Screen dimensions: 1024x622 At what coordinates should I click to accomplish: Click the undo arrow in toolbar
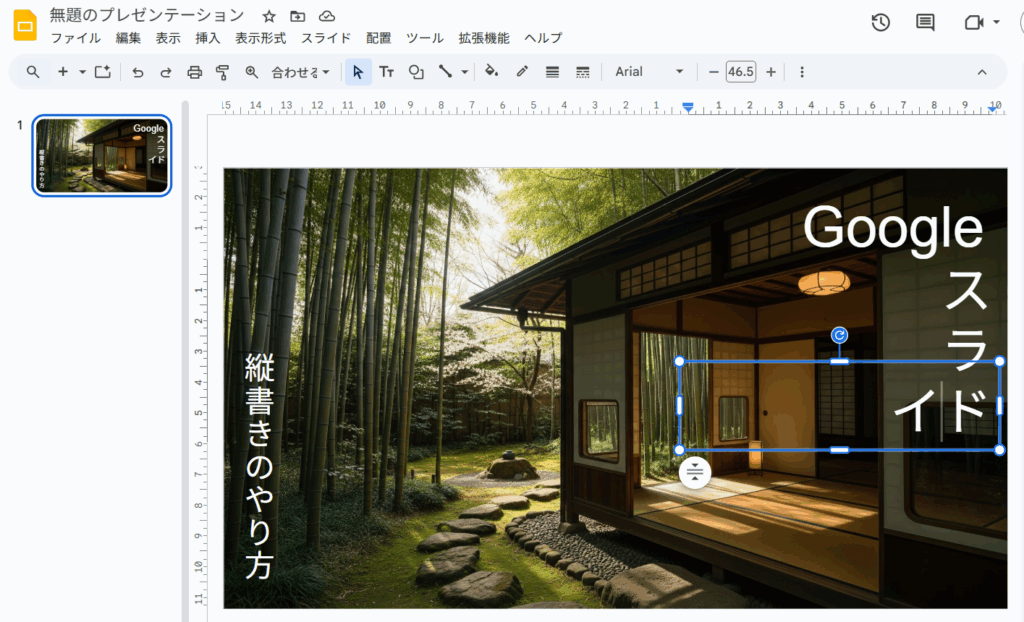pyautogui.click(x=138, y=72)
